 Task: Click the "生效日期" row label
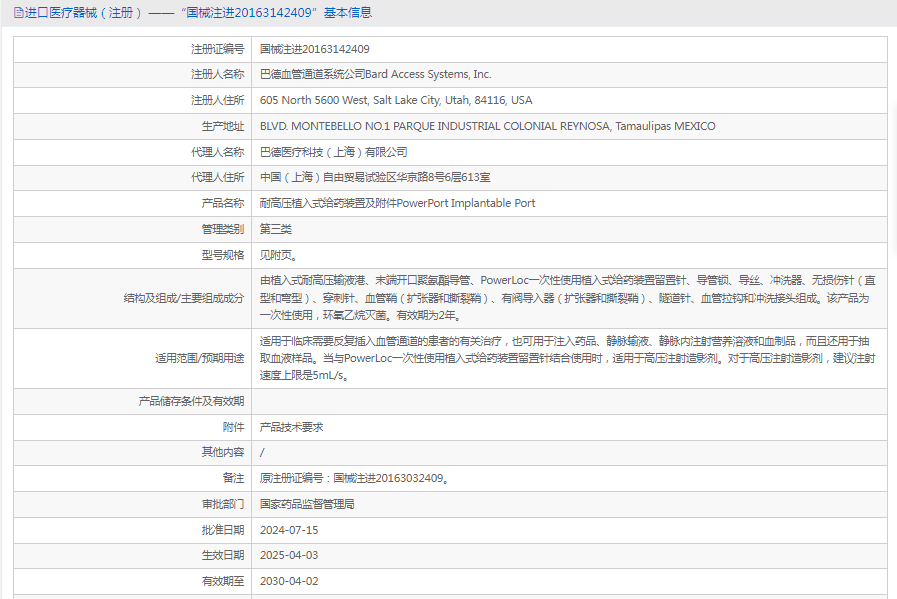[x=223, y=556]
